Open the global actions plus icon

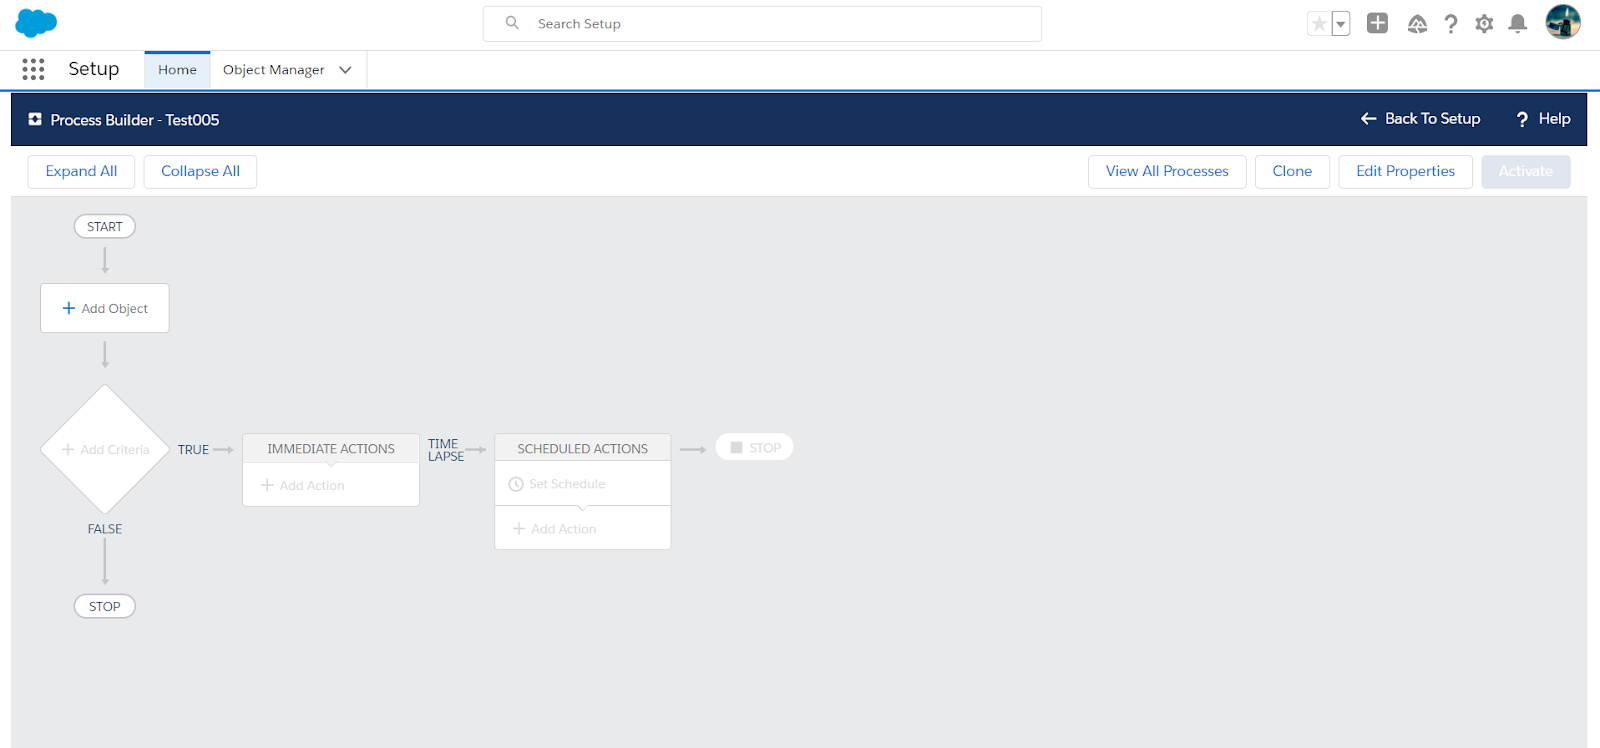pyautogui.click(x=1377, y=24)
